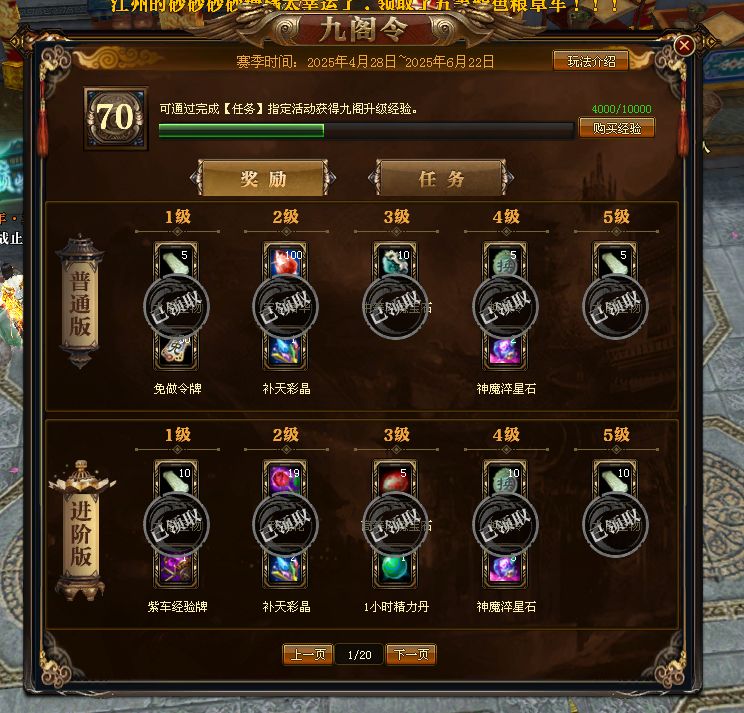Click 普通版 level 5 已领取 stamp
The width and height of the screenshot is (744, 713).
(x=615, y=306)
